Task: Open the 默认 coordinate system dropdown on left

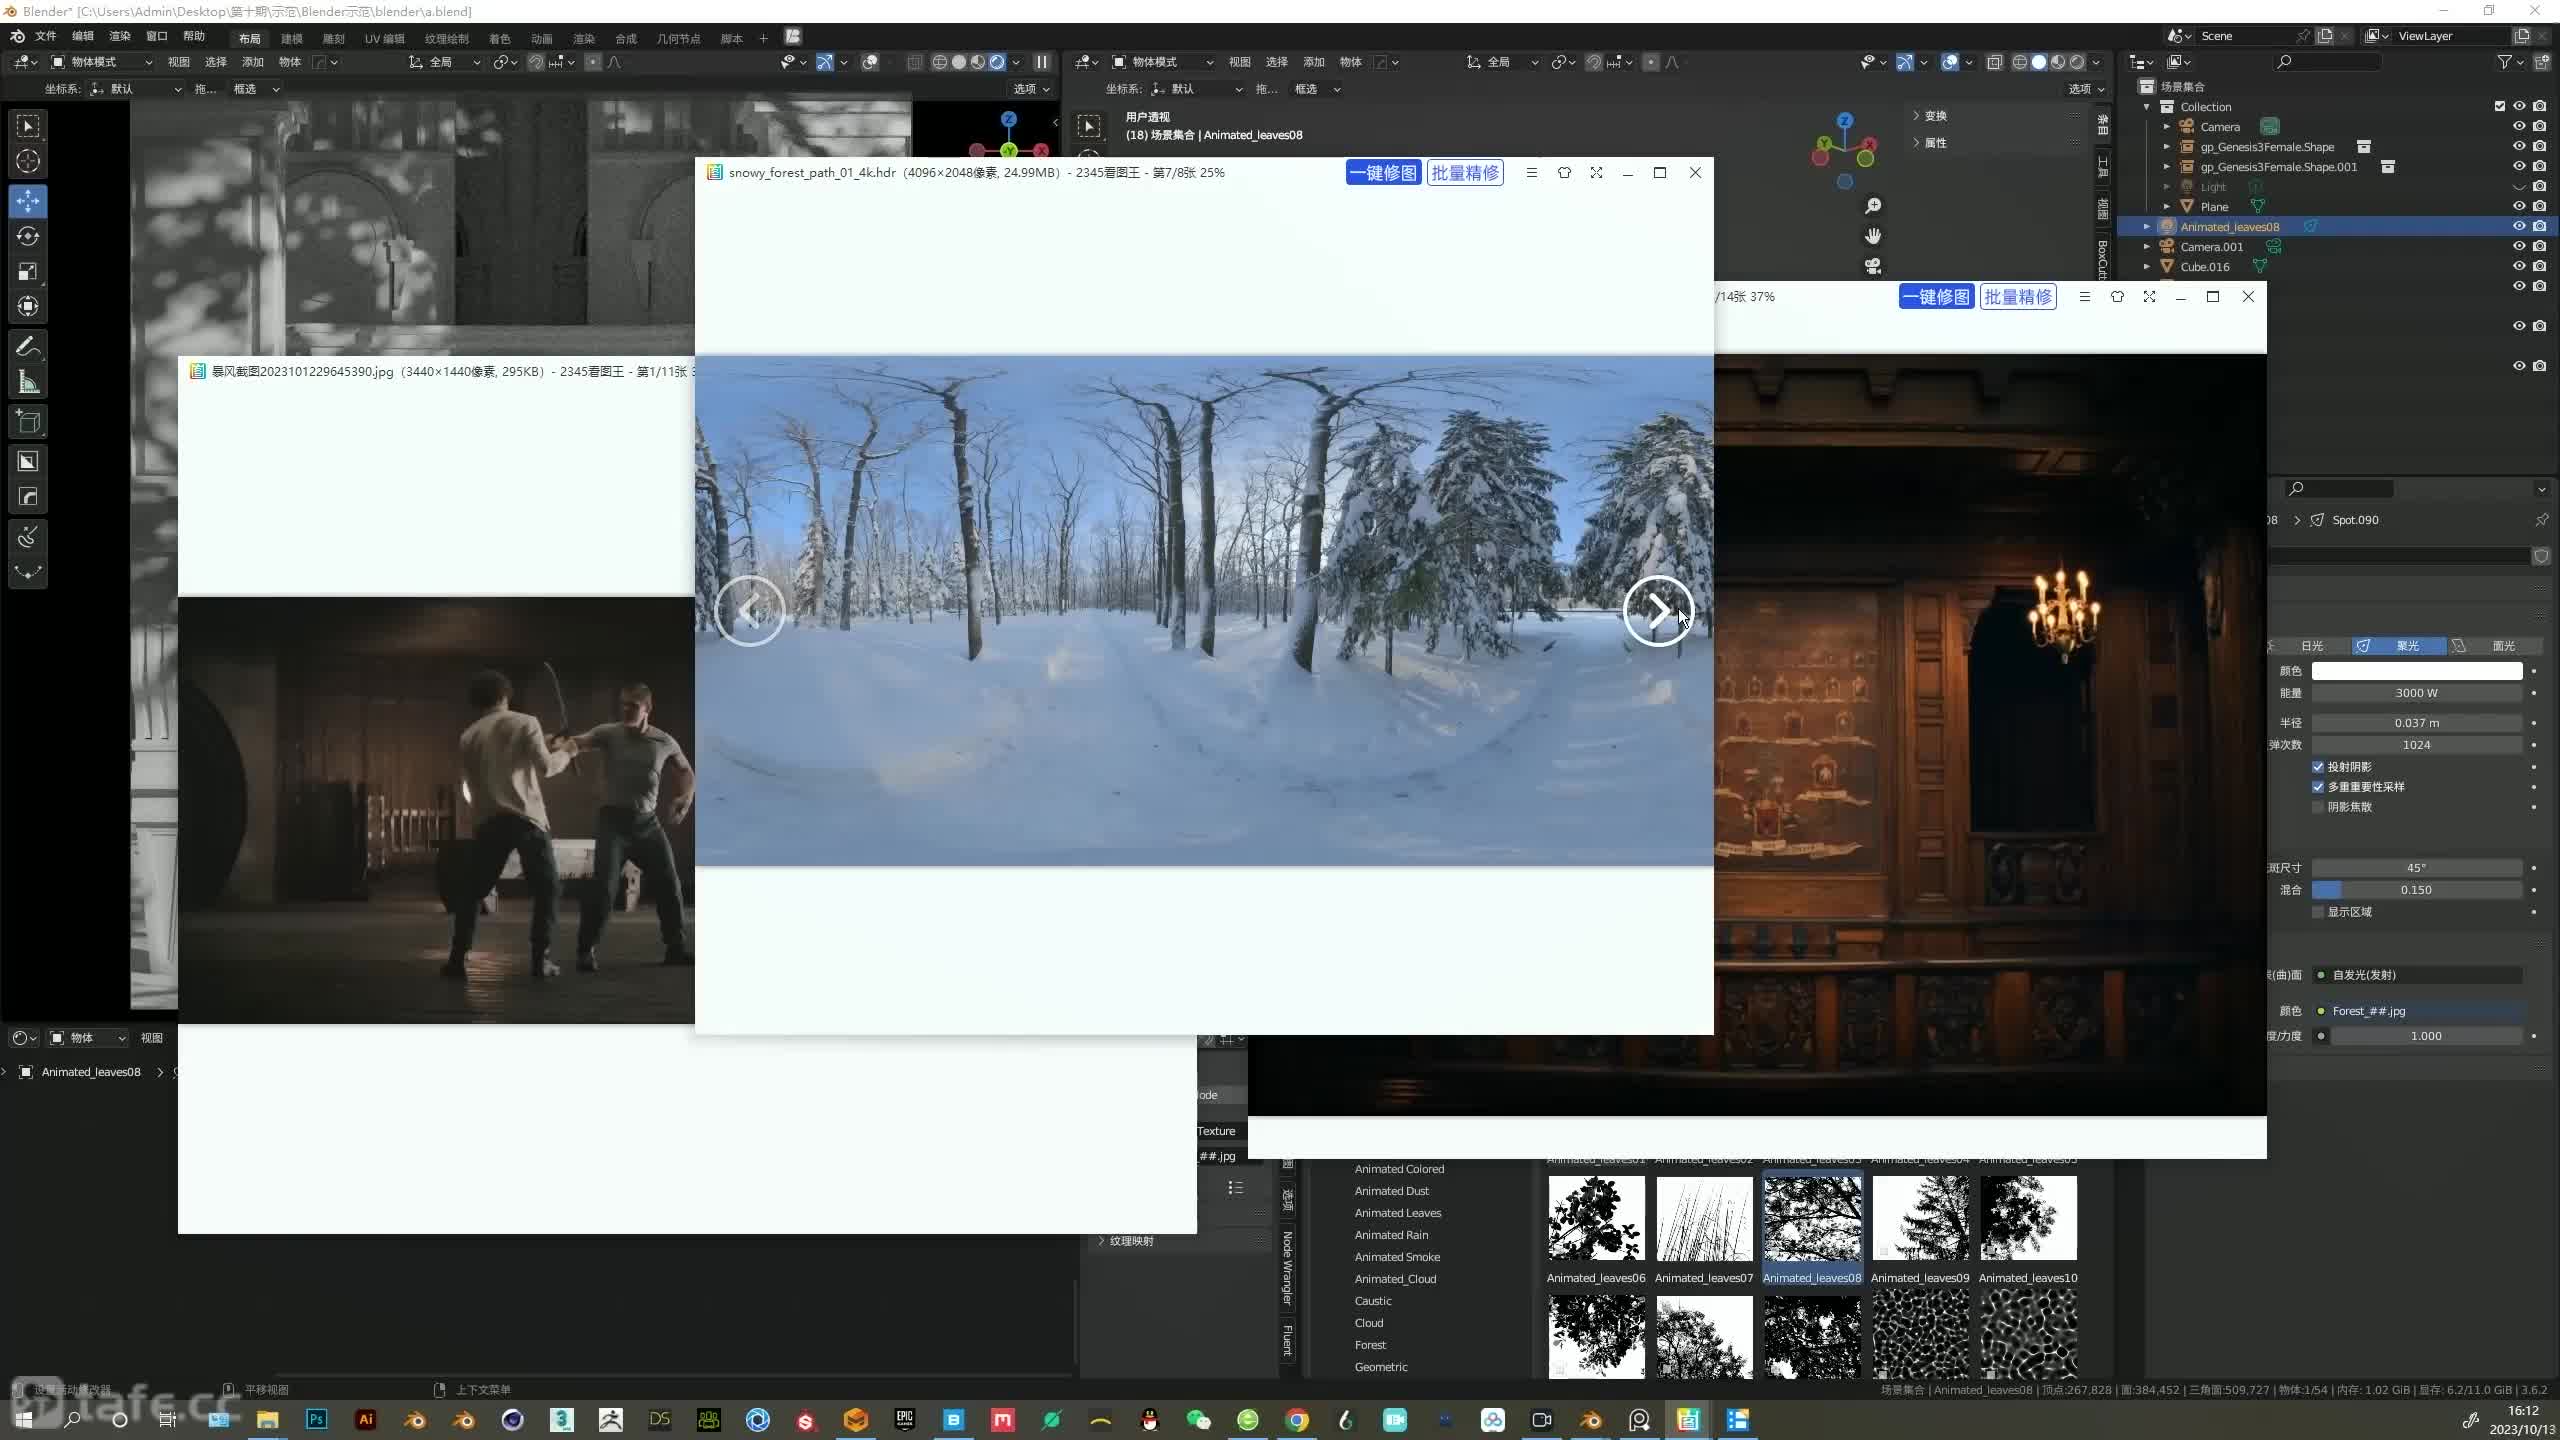Action: click(137, 89)
